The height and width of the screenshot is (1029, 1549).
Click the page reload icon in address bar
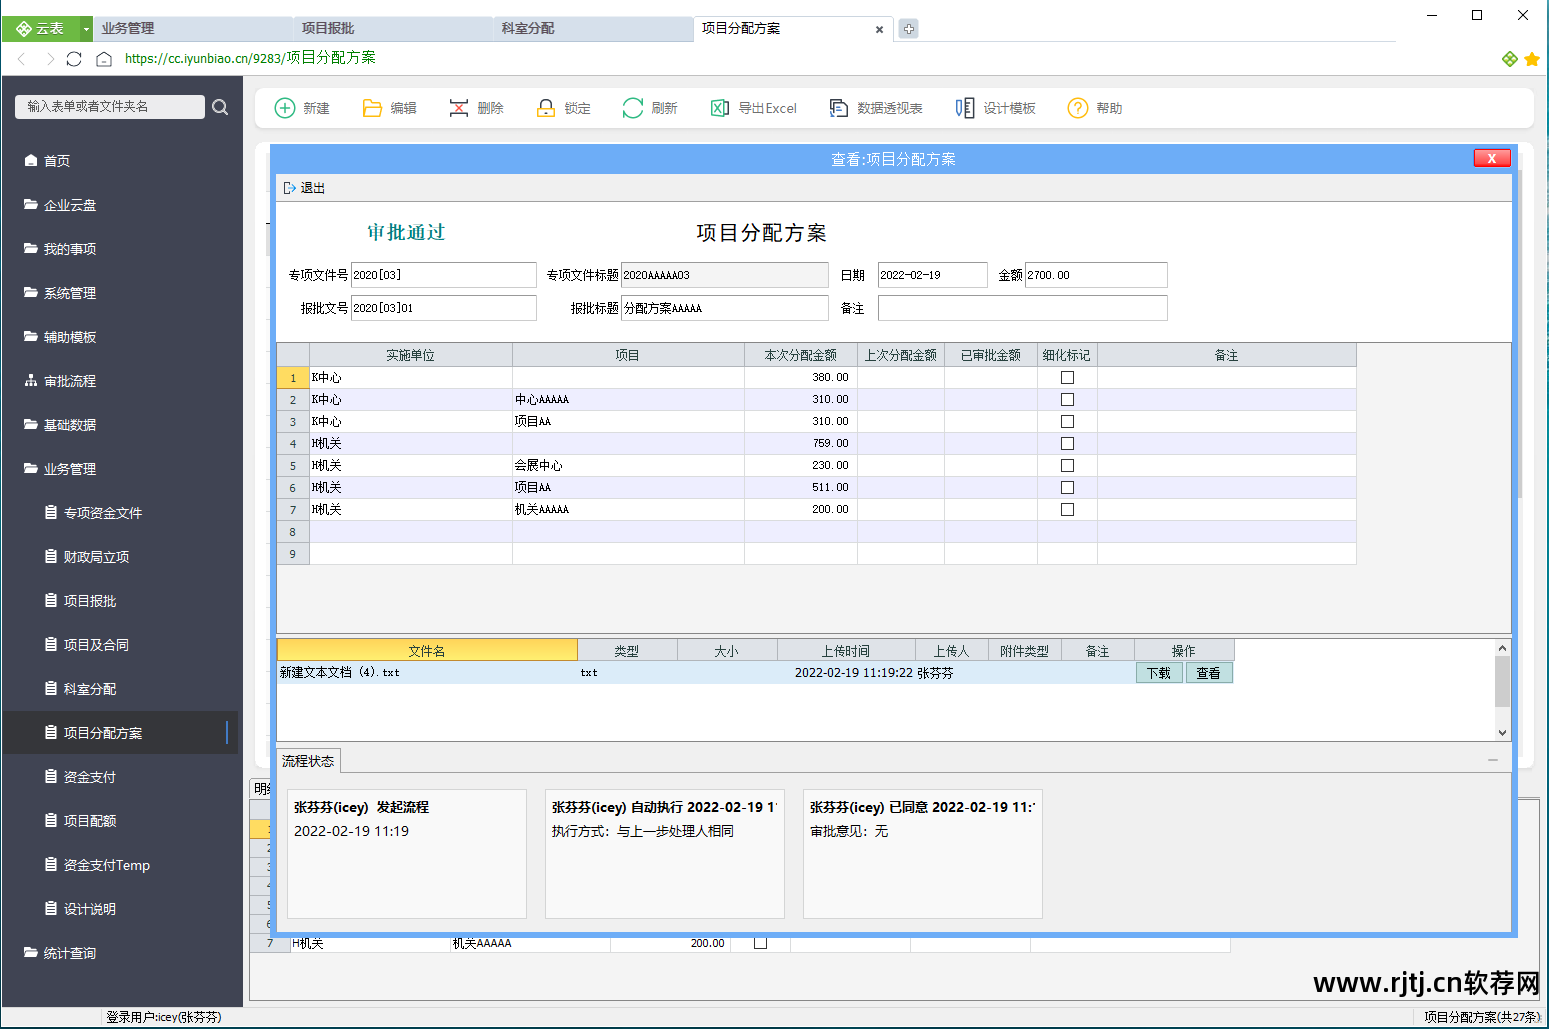point(74,59)
